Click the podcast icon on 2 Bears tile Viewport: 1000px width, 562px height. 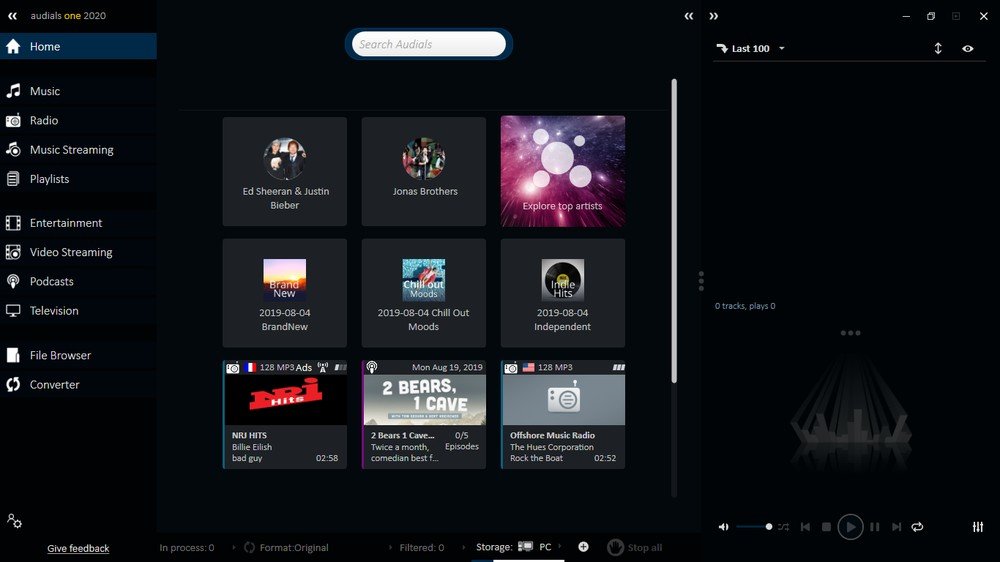(372, 367)
